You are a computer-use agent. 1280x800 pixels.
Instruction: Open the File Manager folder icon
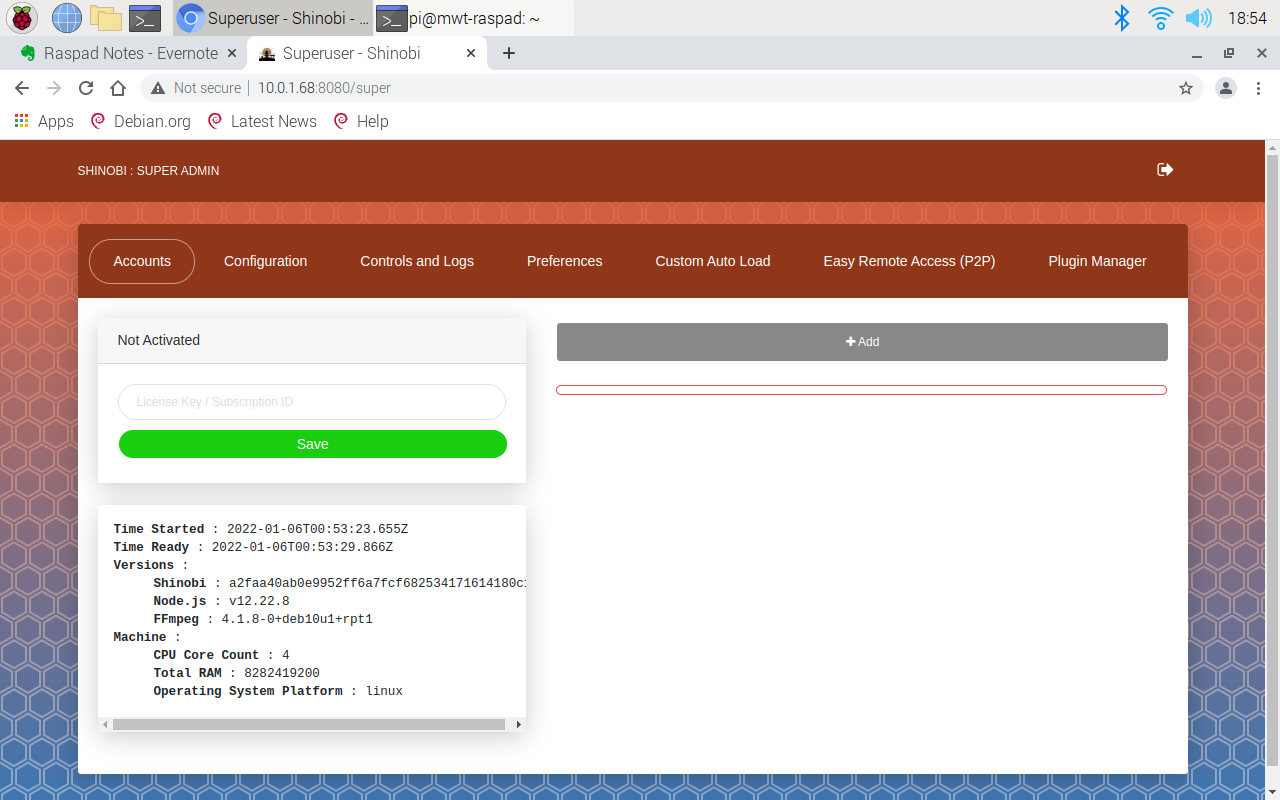(x=106, y=18)
